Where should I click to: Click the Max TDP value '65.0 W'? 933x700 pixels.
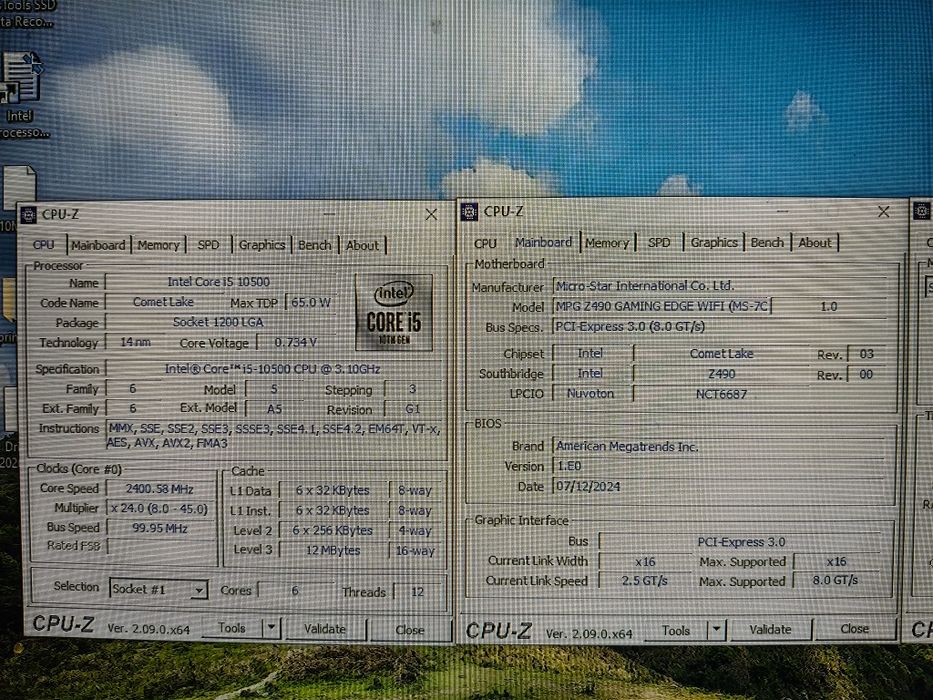311,302
